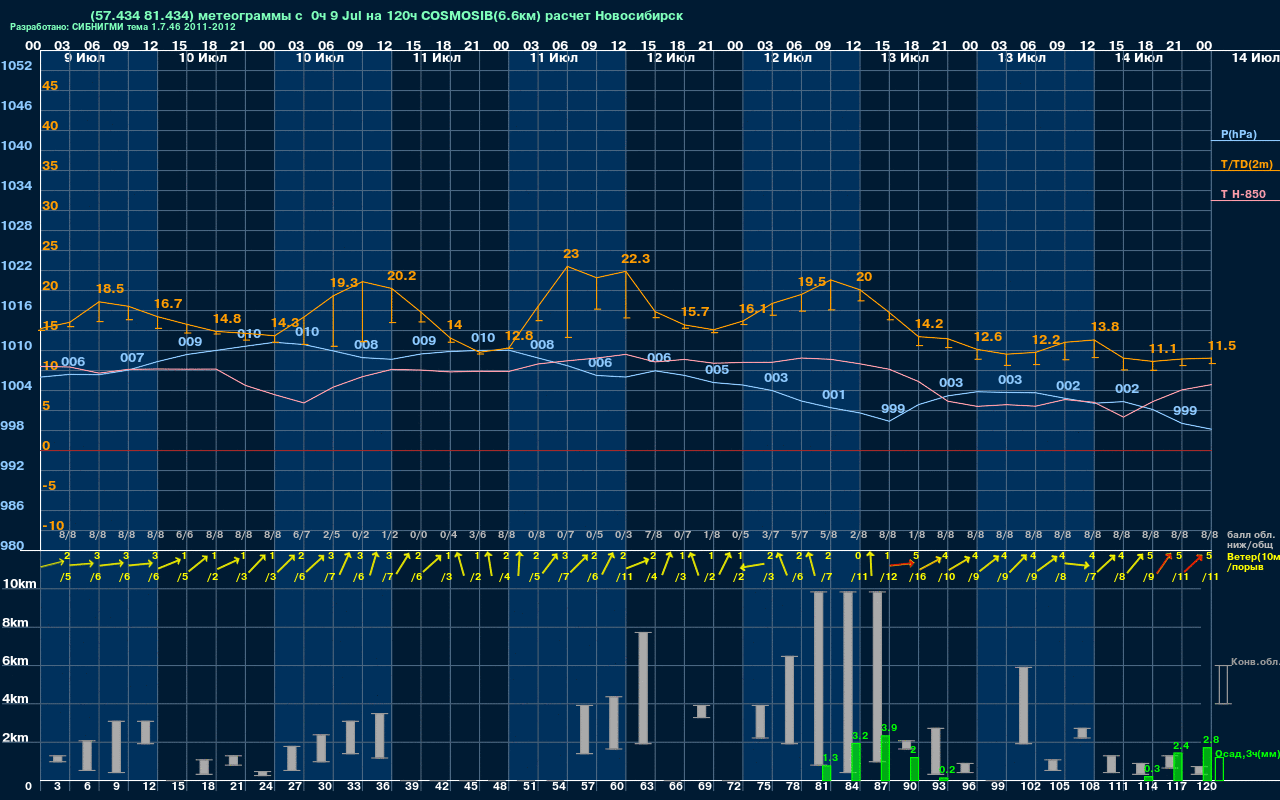Select orange temperature axis label 35
This screenshot has height=800, width=1280.
pyautogui.click(x=50, y=166)
